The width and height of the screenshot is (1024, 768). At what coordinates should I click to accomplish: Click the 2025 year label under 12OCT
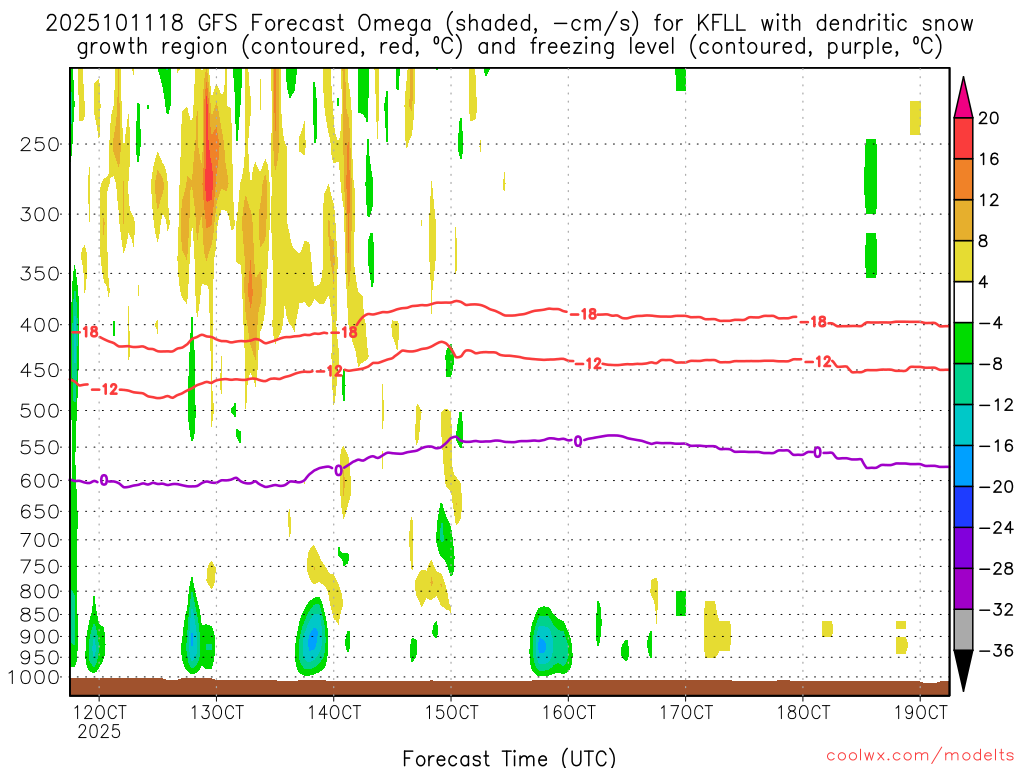99,731
